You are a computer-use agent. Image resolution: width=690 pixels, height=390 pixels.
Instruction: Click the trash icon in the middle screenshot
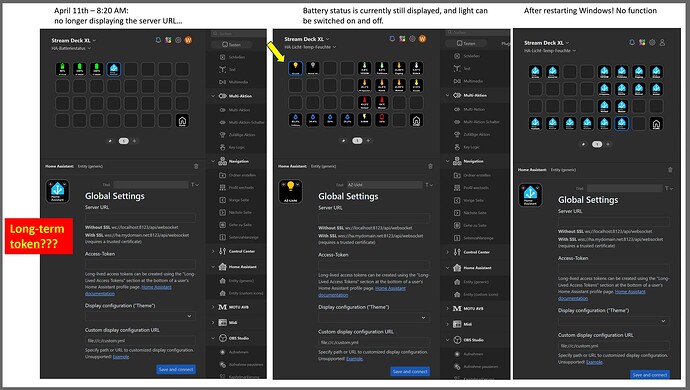click(x=430, y=166)
